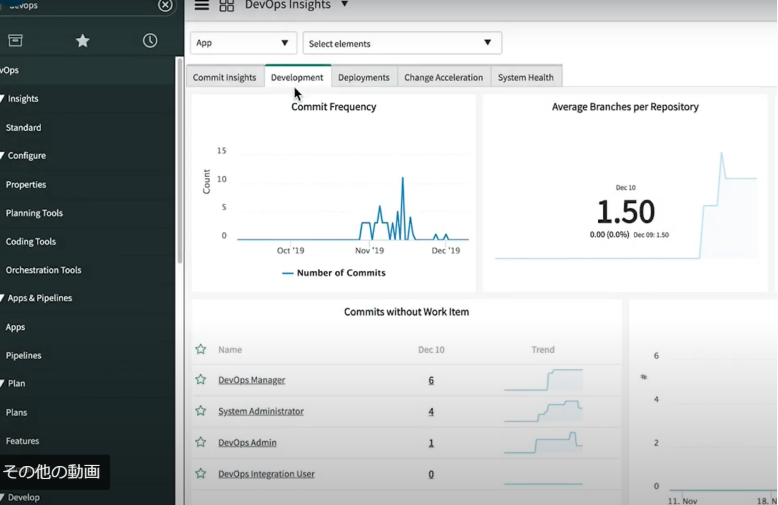This screenshot has width=778, height=505.
Task: Open Planning Tools module
Action: (x=34, y=213)
